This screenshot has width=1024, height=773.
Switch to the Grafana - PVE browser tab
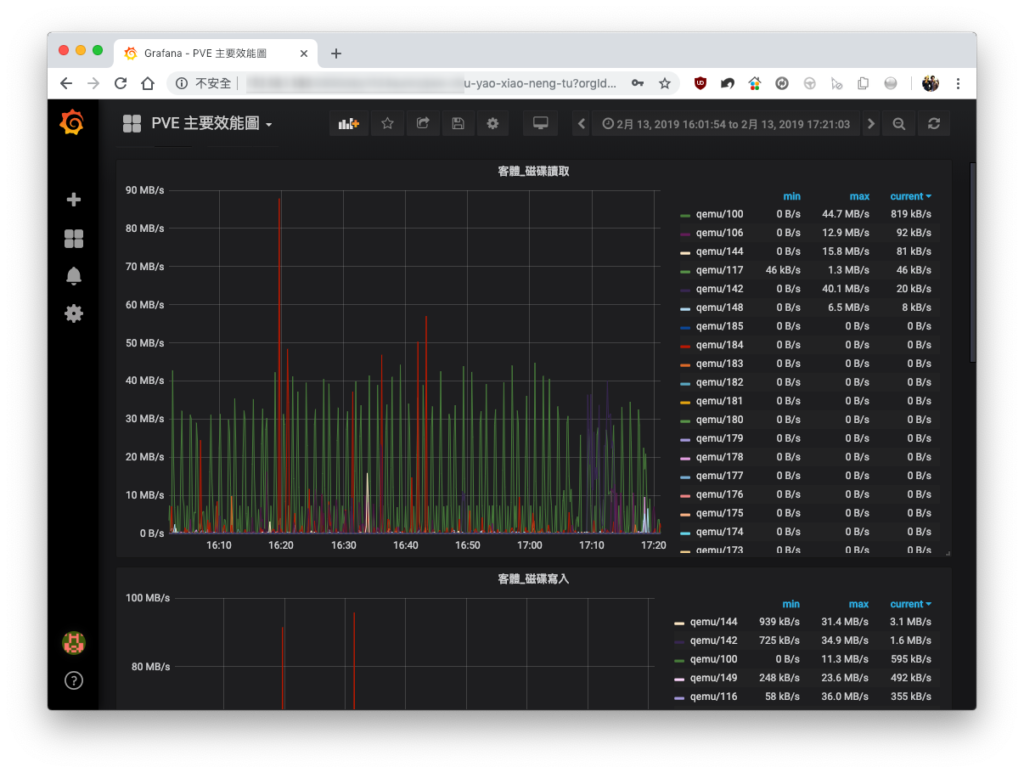click(x=216, y=54)
